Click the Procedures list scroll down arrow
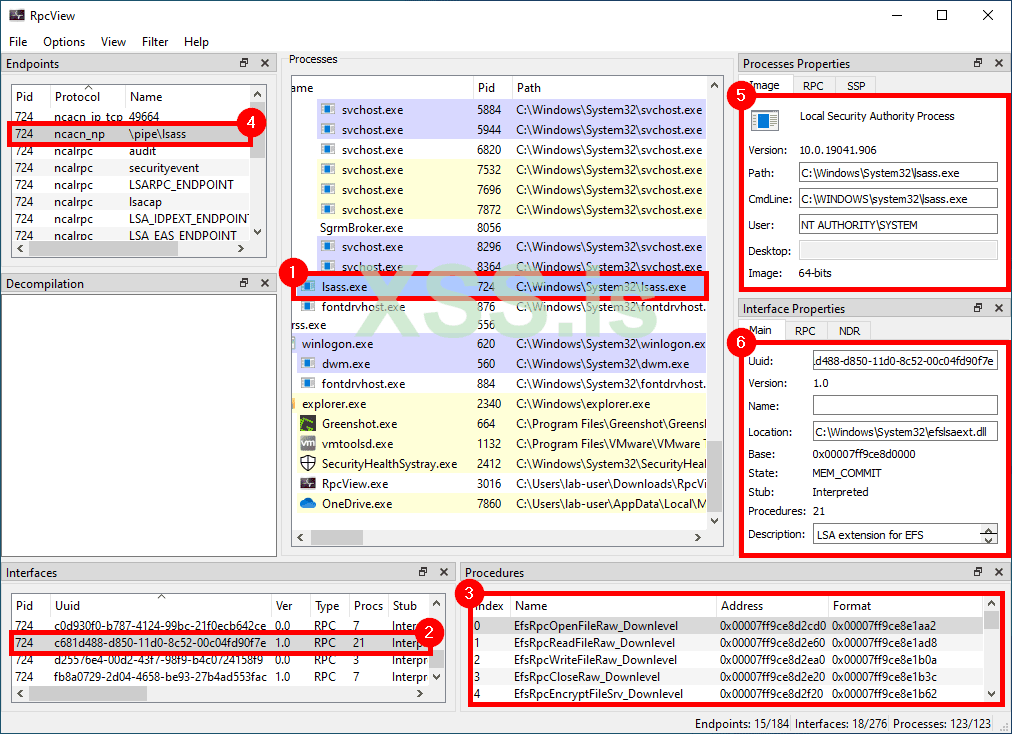The height and width of the screenshot is (734, 1012). click(x=991, y=694)
